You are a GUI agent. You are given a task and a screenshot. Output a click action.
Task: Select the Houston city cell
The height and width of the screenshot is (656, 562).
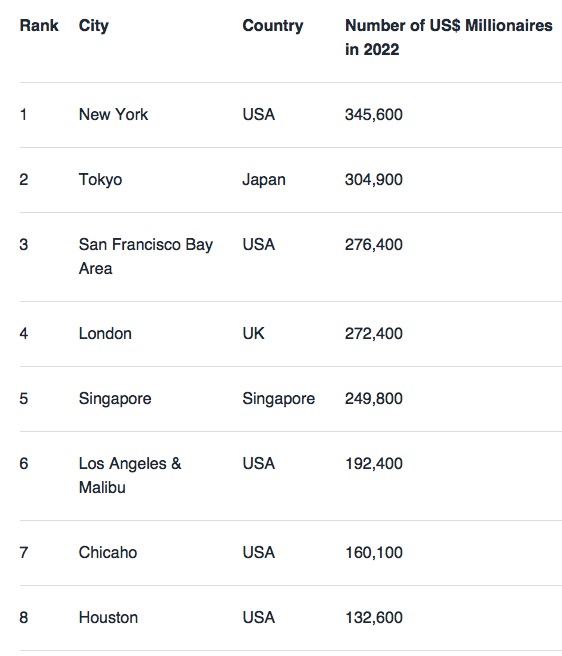click(108, 618)
